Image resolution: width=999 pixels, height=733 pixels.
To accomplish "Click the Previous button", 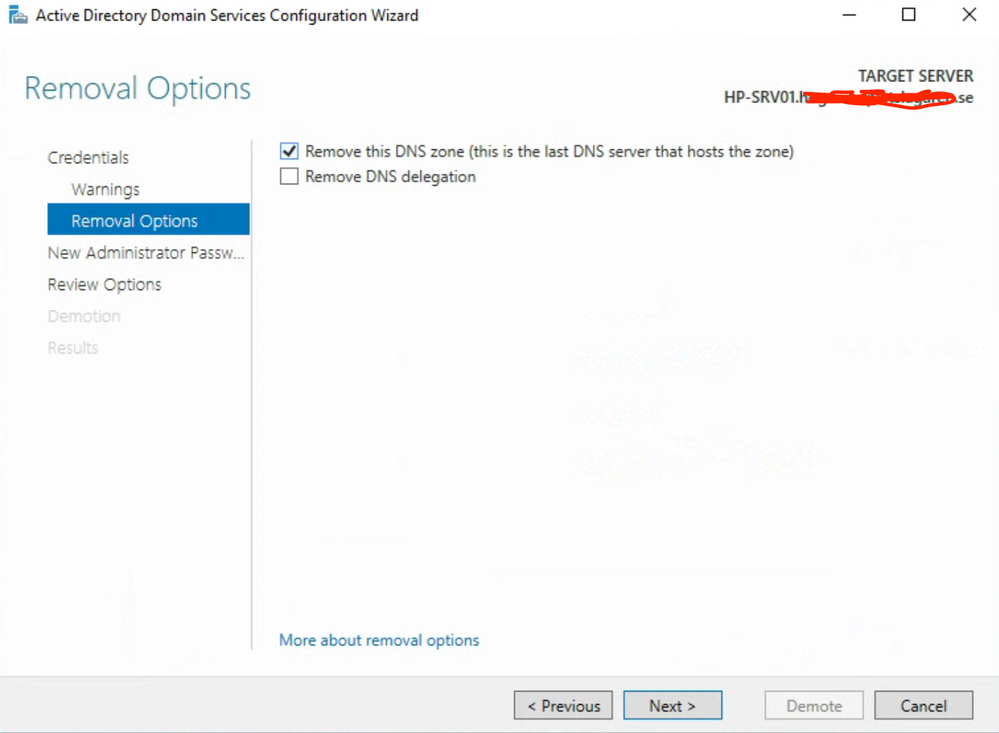I will 563,706.
